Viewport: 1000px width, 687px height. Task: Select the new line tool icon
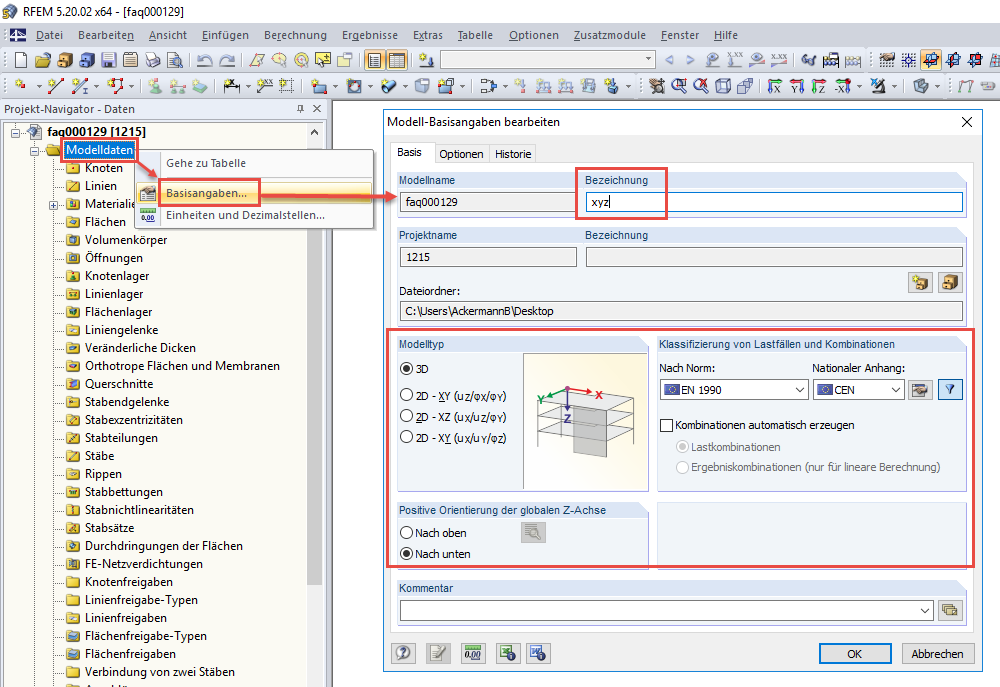56,85
